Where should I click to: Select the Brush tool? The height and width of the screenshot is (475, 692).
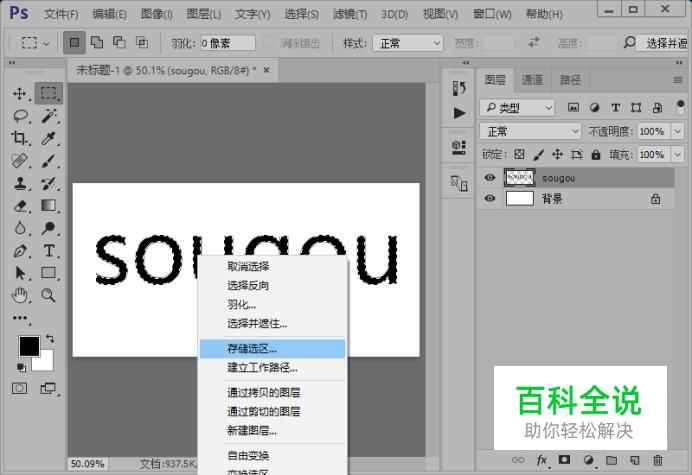pyautogui.click(x=49, y=161)
